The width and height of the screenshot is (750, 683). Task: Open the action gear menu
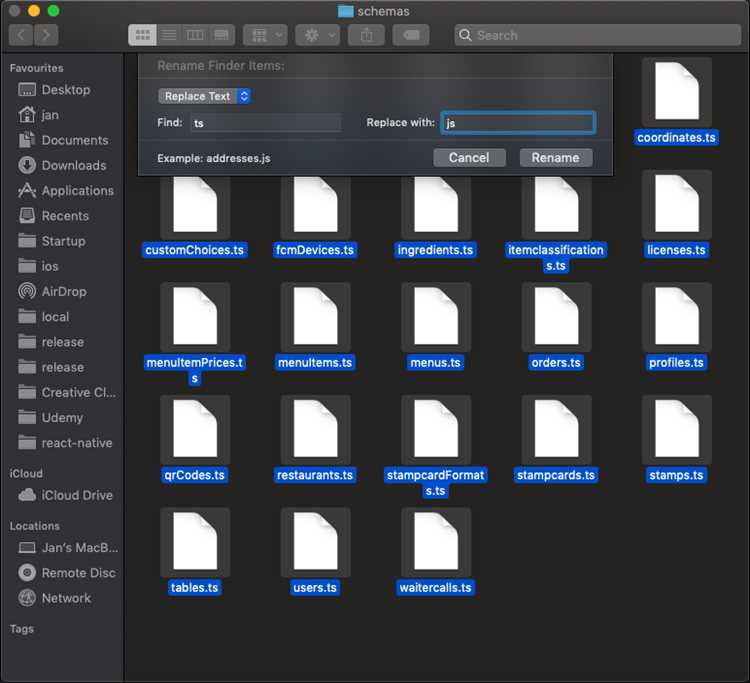coord(318,35)
